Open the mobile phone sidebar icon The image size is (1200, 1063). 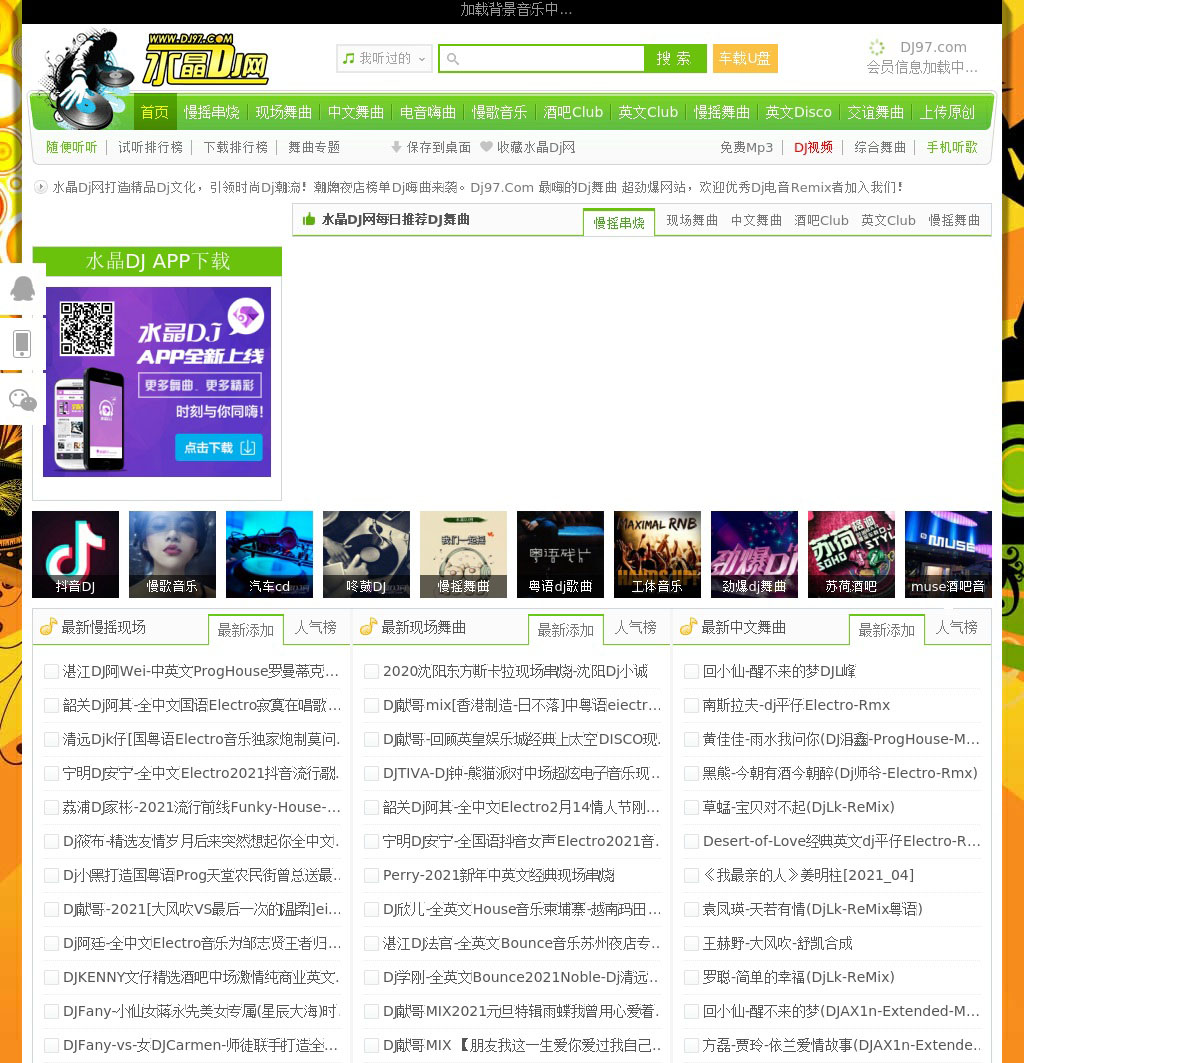pos(22,344)
